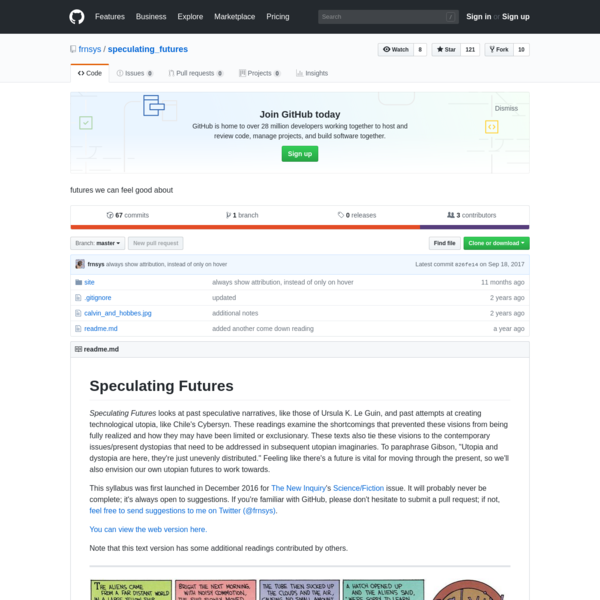
Task: Click the .gitignore file icon
Action: (78, 298)
